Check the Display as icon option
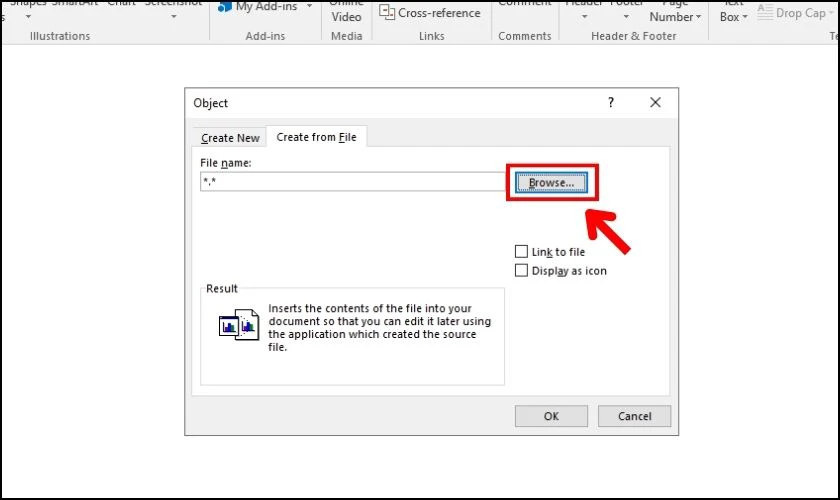Screen dimensions: 840x500 click(x=521, y=270)
